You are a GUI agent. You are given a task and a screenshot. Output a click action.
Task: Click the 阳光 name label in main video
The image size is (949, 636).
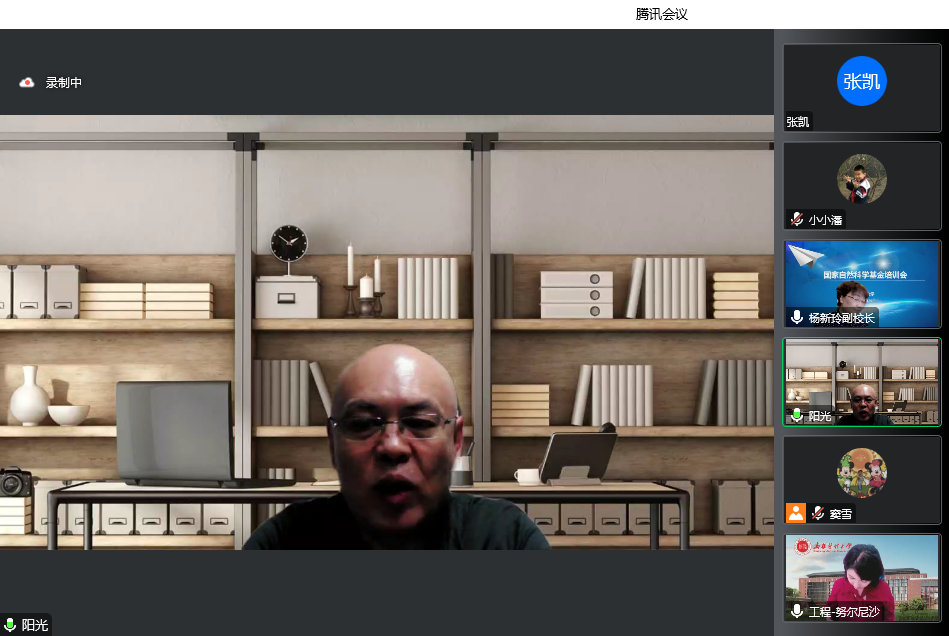coord(35,625)
